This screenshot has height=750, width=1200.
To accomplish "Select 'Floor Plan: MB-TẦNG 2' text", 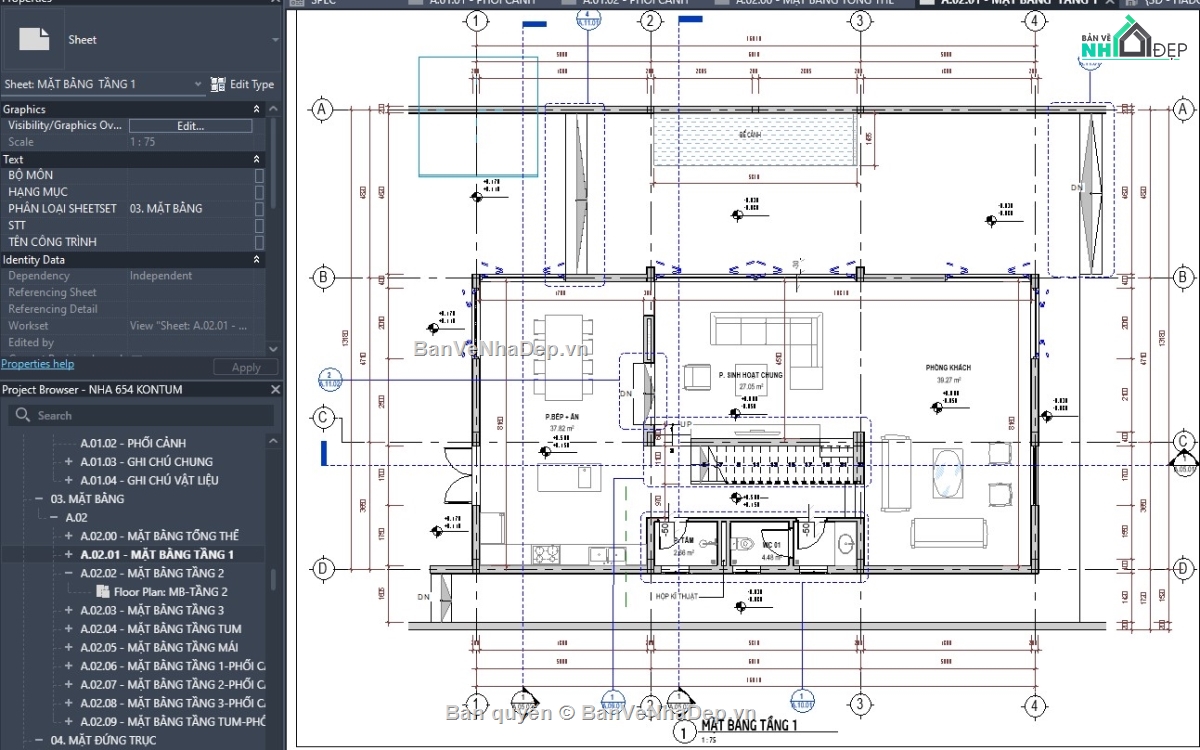I will 171,592.
